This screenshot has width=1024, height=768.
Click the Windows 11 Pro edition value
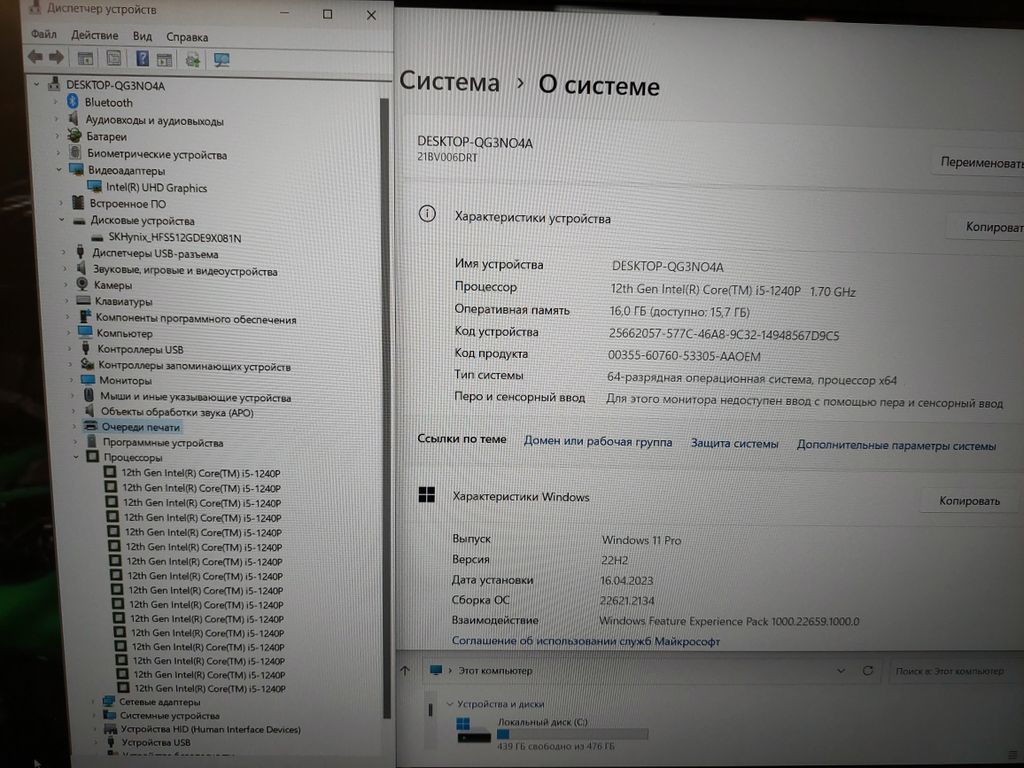pos(641,540)
